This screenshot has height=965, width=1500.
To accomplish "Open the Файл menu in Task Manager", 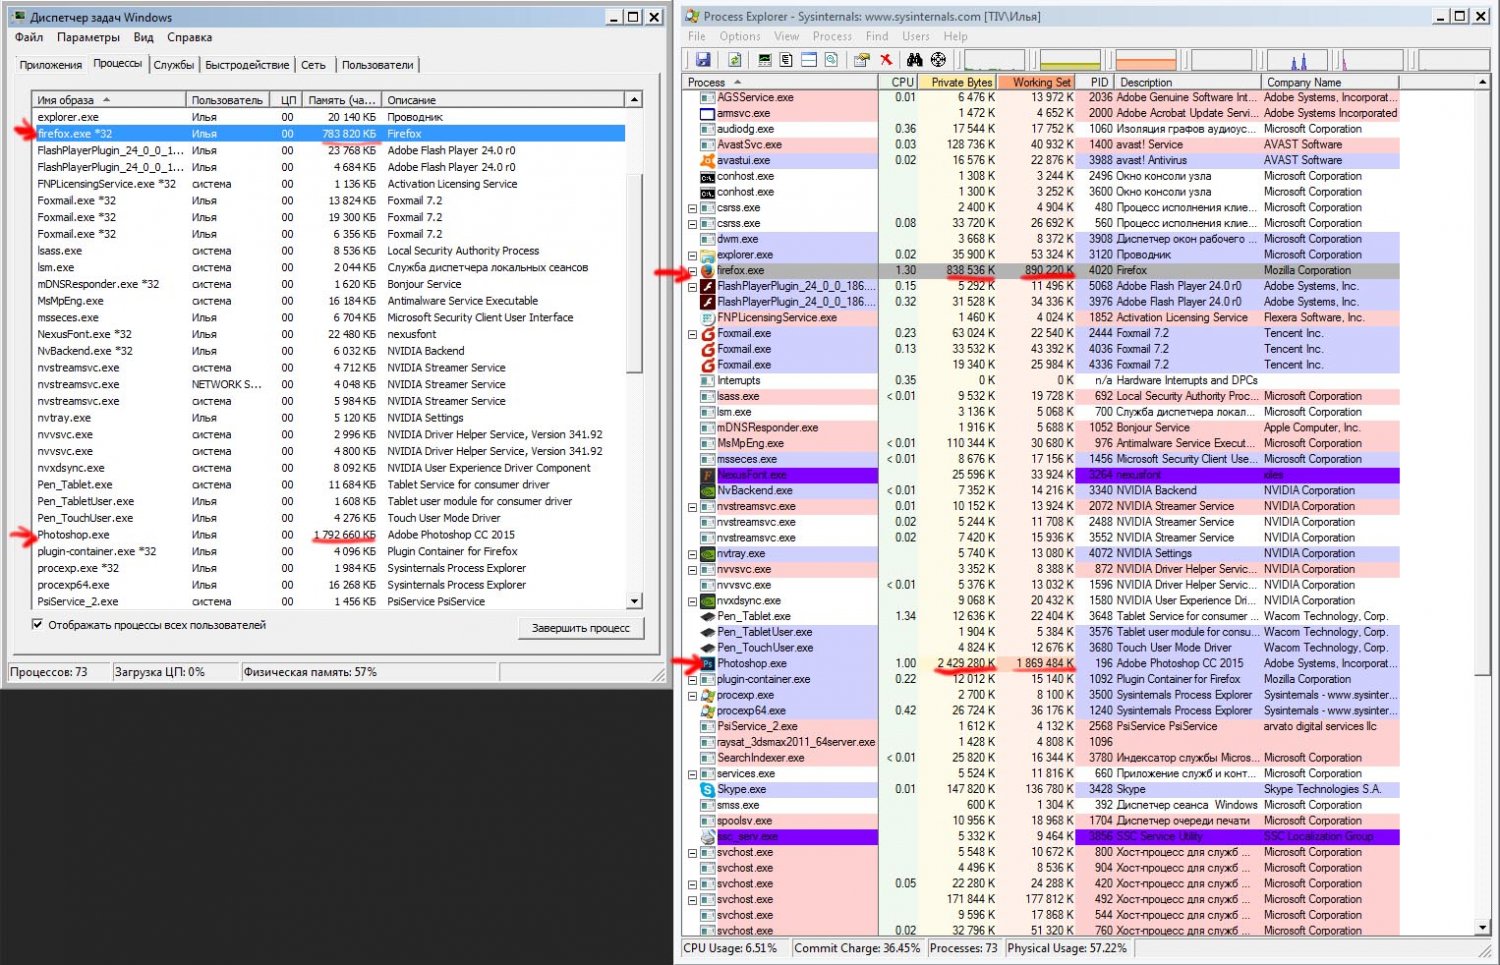I will 29,37.
